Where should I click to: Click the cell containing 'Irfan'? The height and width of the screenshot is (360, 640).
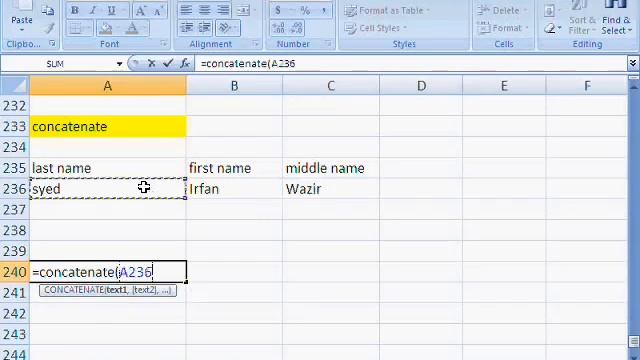(234, 189)
